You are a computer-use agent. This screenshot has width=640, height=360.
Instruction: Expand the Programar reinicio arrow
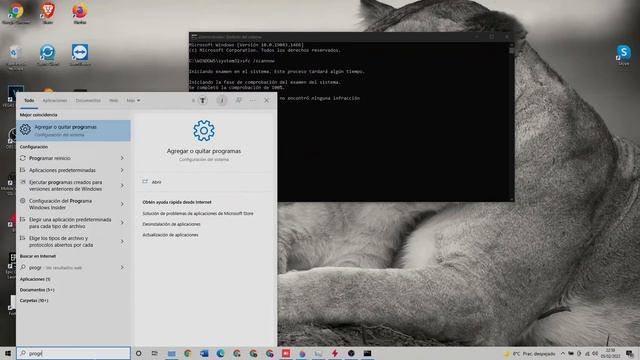point(122,158)
